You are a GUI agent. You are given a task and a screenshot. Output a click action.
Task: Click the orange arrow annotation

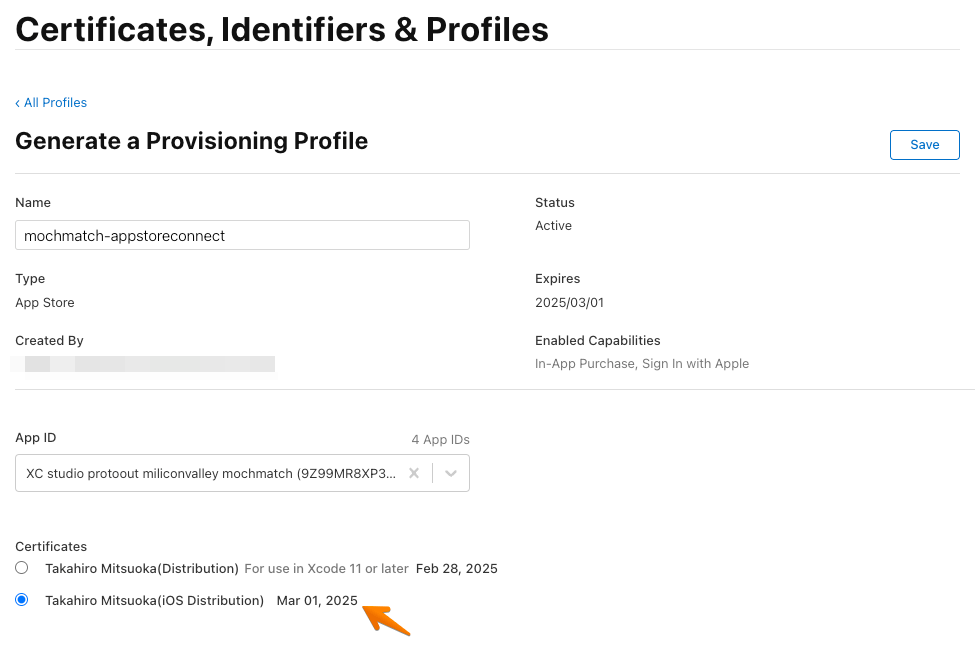click(x=386, y=620)
